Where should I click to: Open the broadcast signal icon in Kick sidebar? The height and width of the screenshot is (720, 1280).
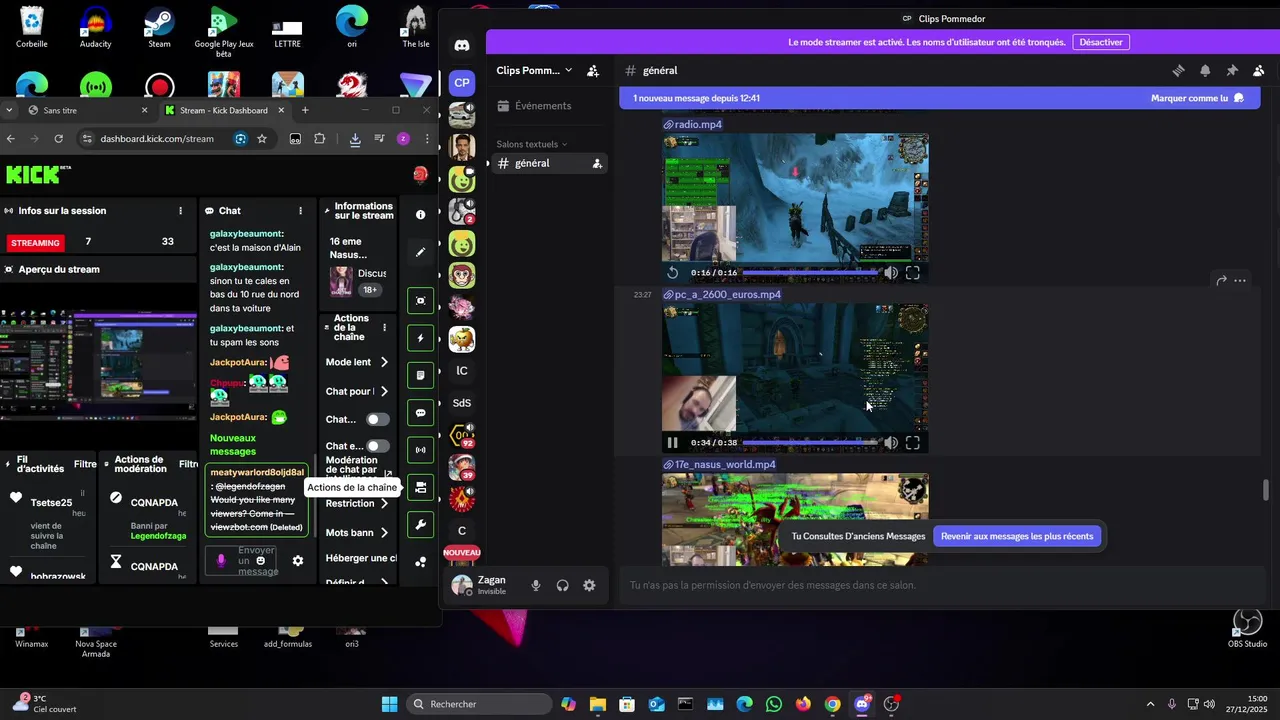point(420,450)
